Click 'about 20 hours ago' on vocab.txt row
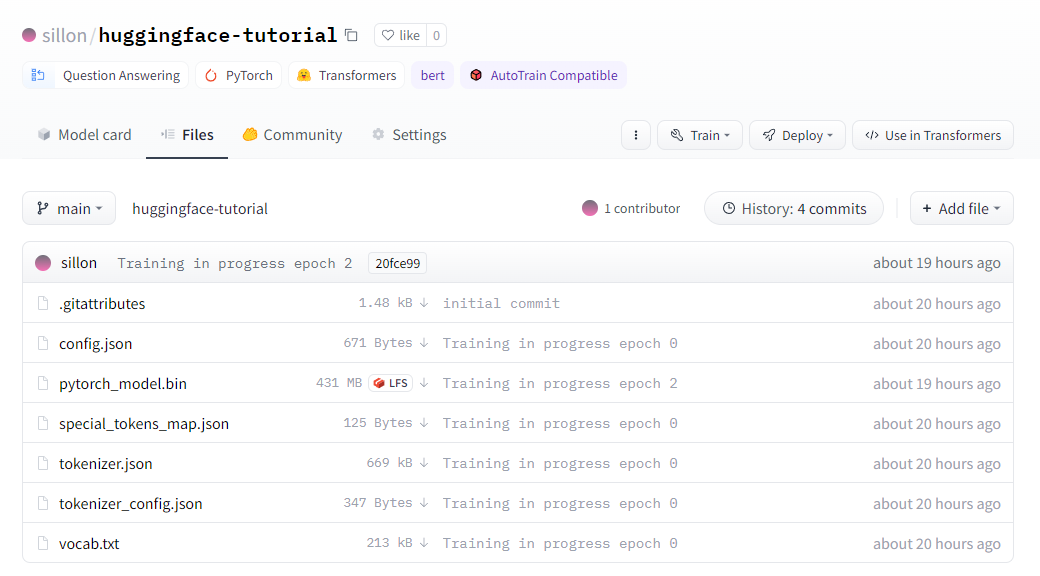 937,543
